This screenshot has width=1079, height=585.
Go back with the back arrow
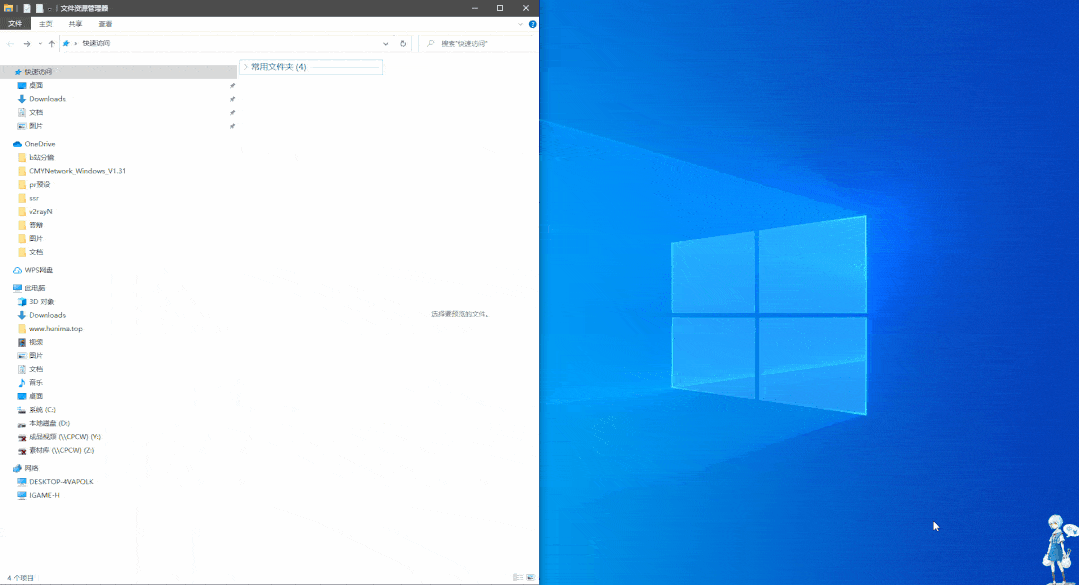tap(10, 43)
